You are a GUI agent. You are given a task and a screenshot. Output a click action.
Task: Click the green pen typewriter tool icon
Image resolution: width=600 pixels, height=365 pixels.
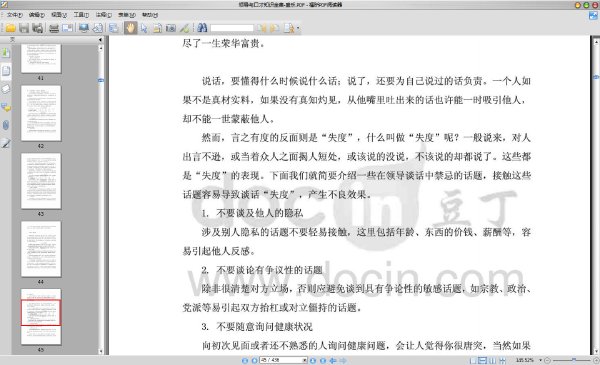tap(184, 28)
